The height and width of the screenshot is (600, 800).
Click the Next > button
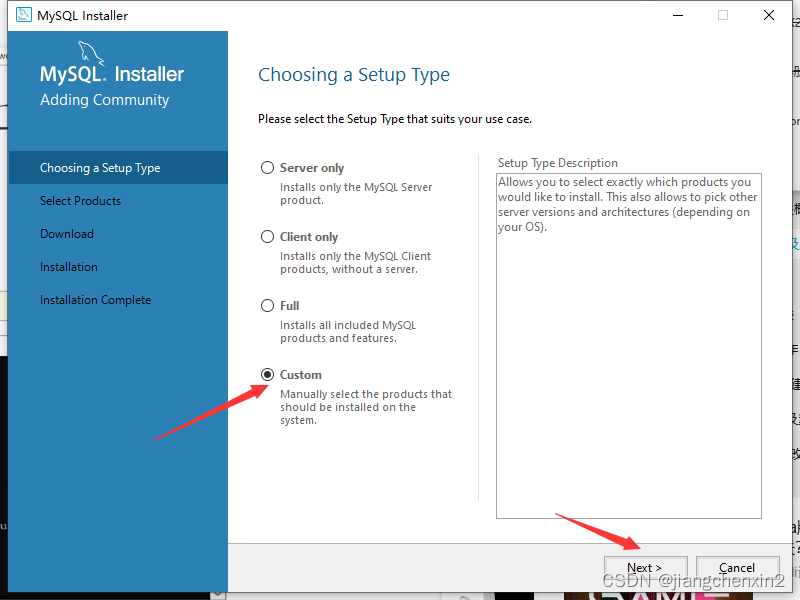[x=645, y=567]
